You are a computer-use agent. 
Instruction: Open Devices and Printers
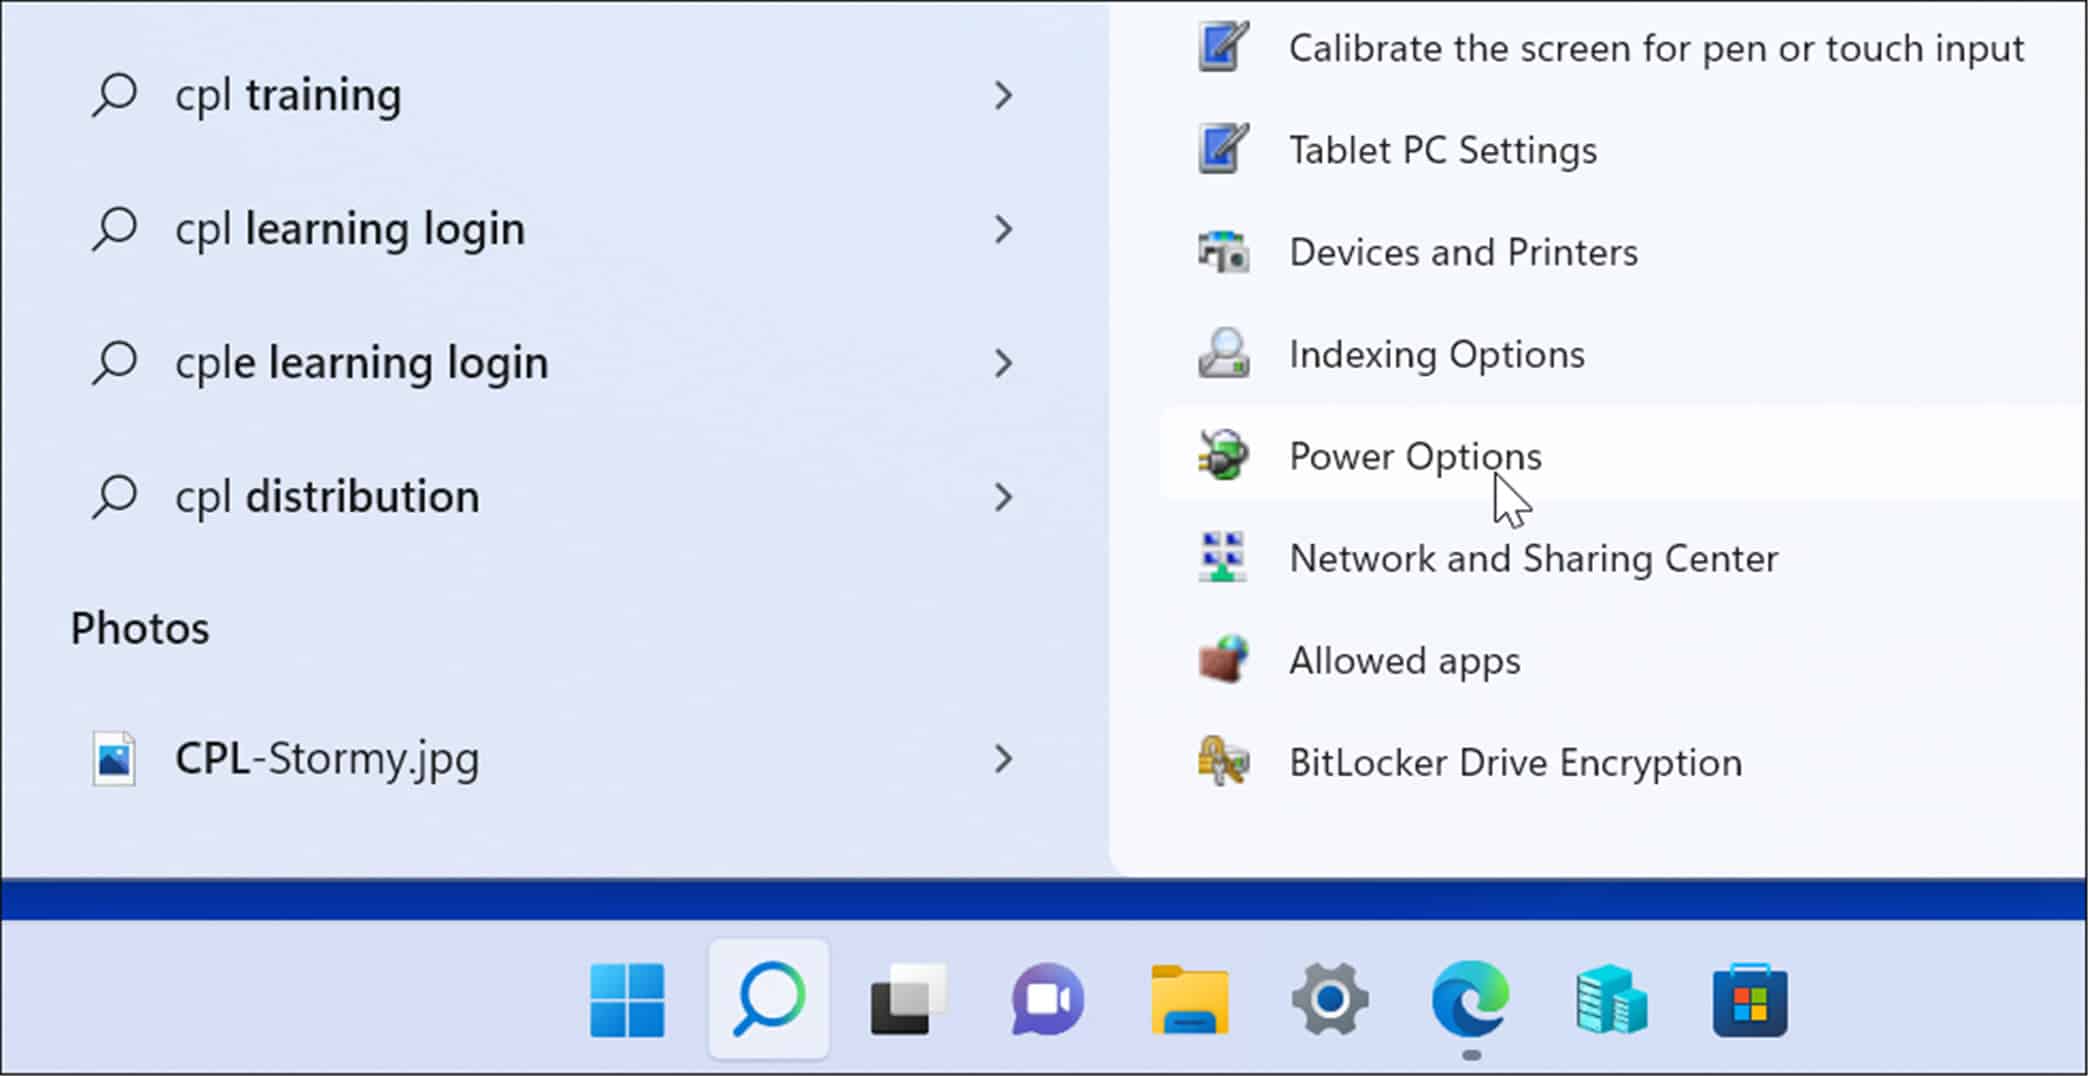point(1463,251)
